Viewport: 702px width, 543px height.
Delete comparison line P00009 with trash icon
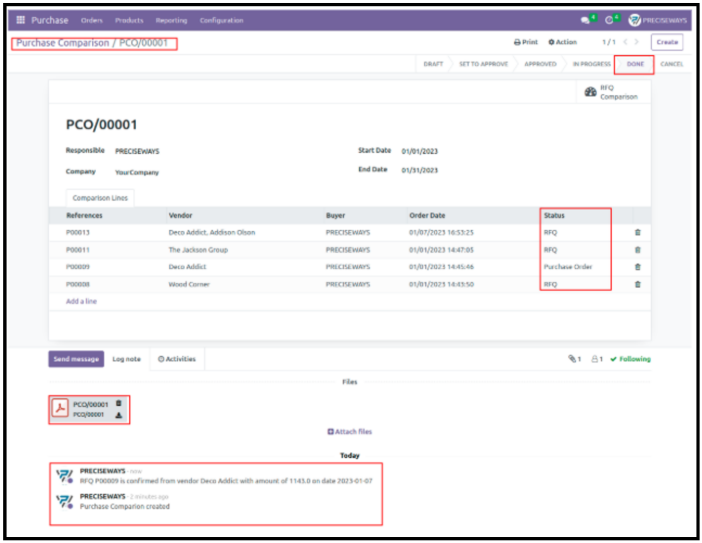[638, 267]
